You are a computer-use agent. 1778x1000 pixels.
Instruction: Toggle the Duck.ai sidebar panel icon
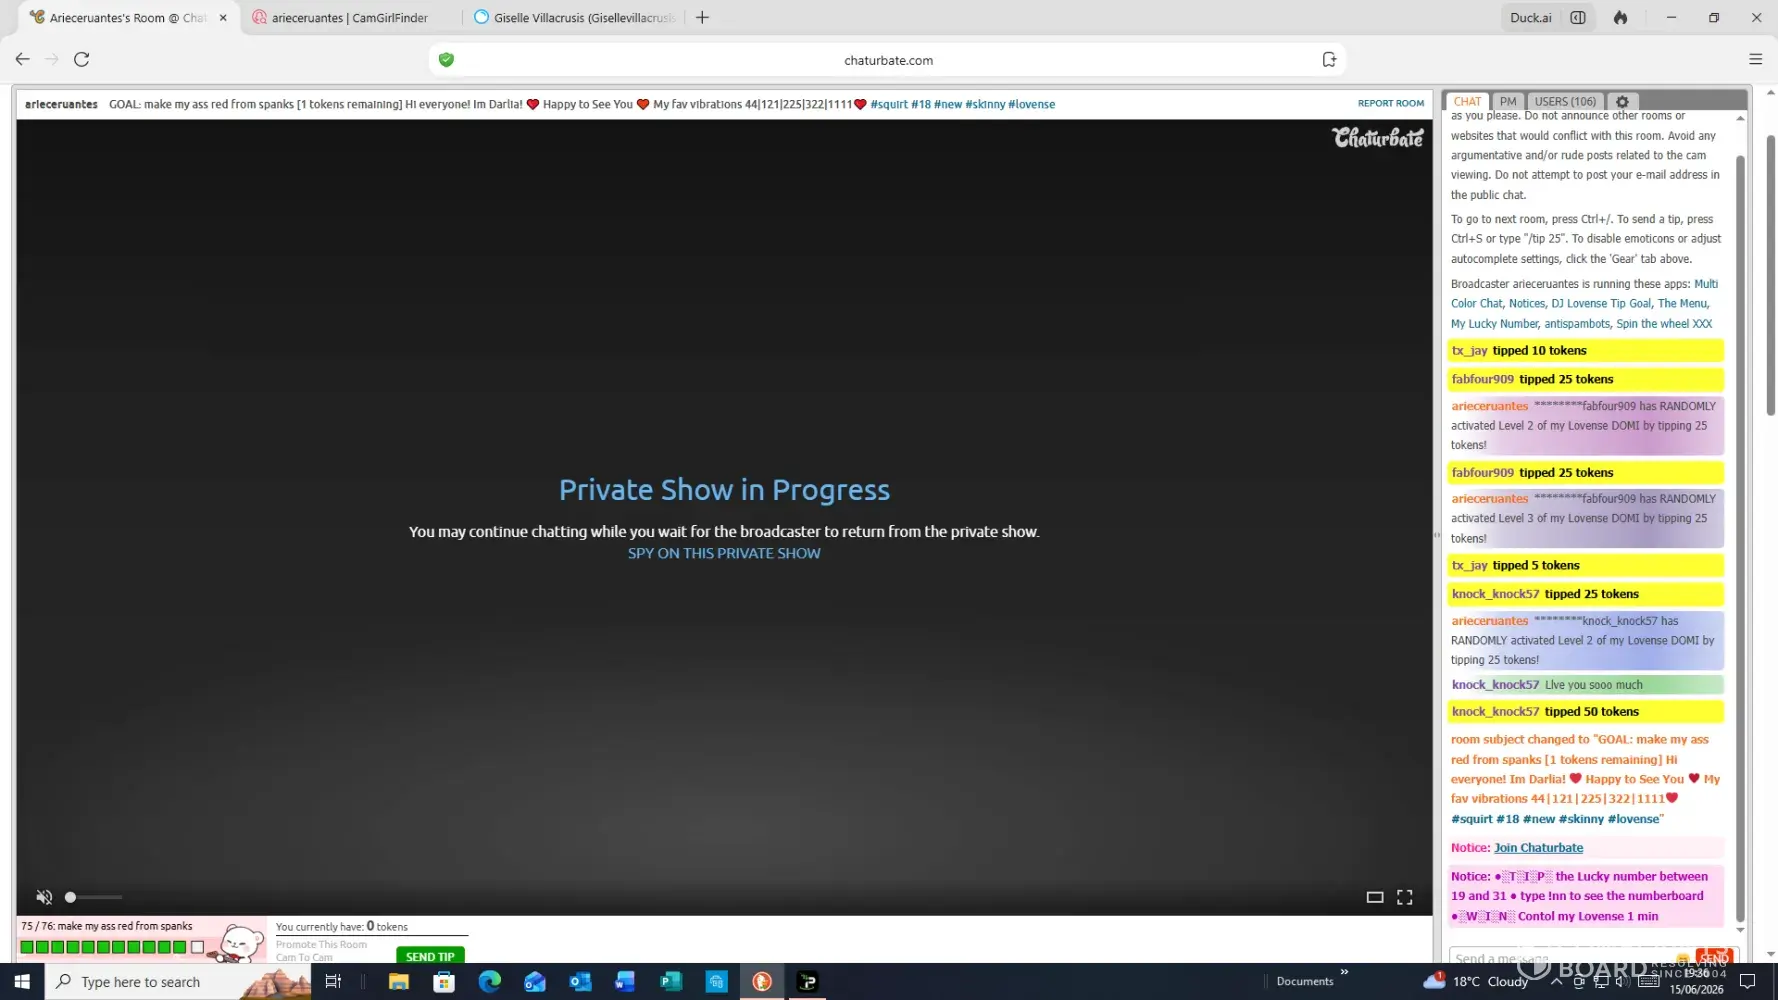(1578, 18)
